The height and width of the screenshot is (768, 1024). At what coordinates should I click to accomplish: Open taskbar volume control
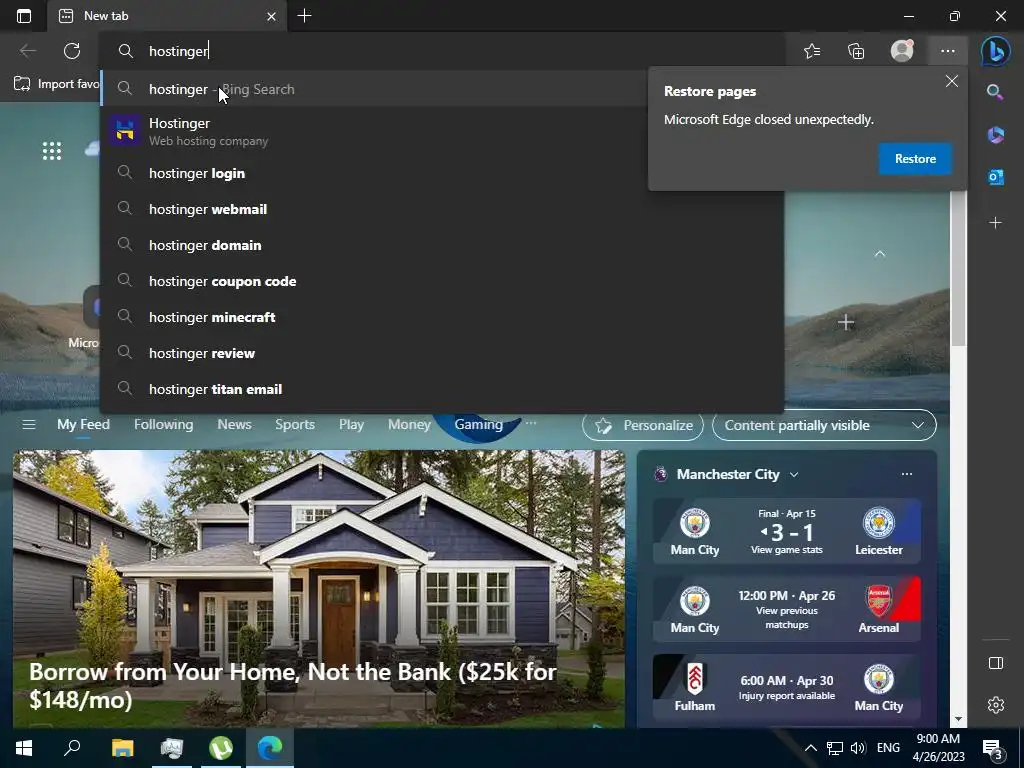pos(858,748)
